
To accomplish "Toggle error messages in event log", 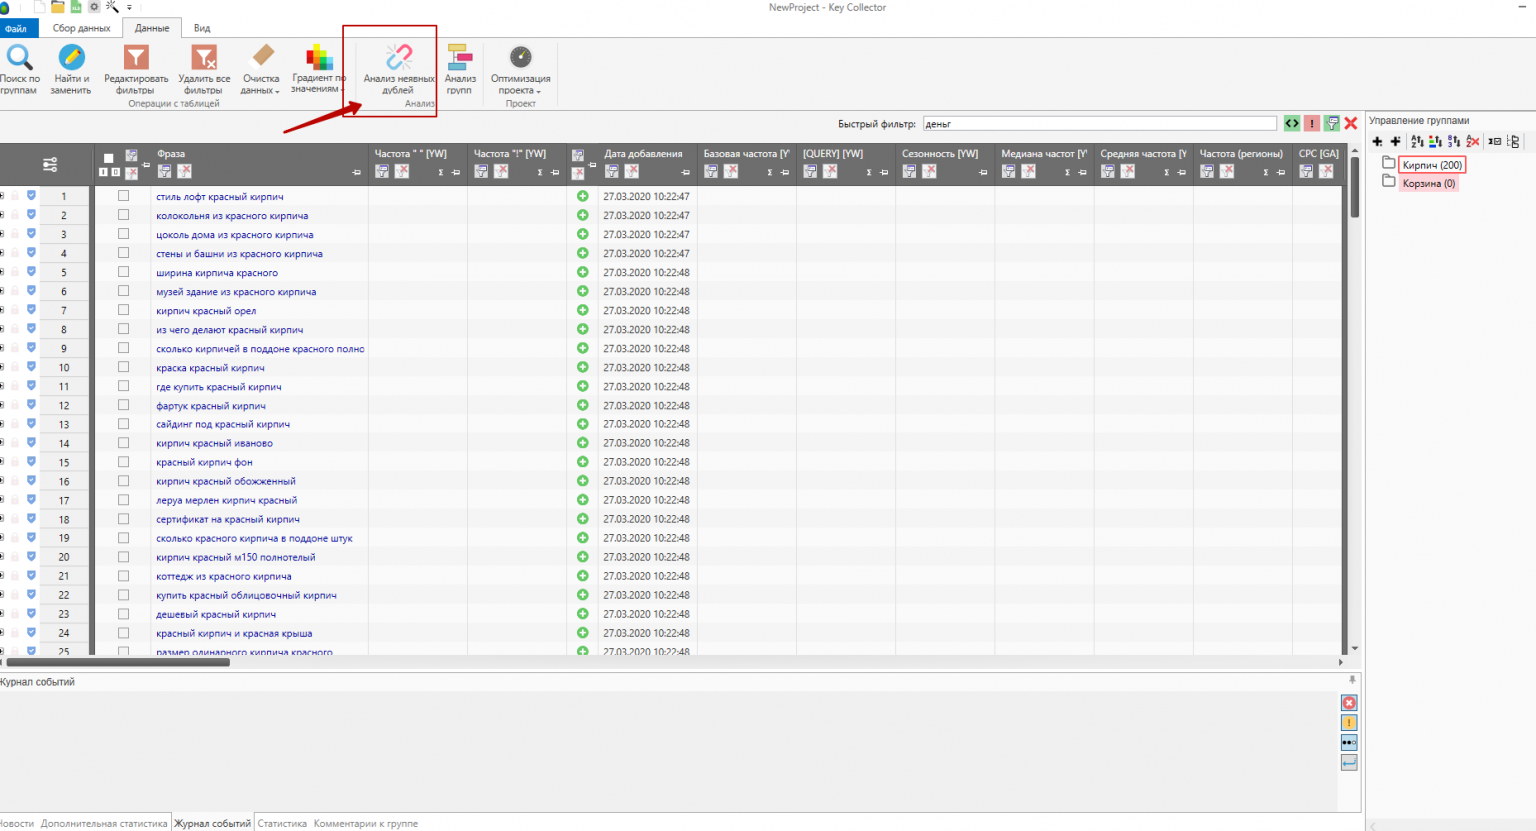I will (1349, 703).
